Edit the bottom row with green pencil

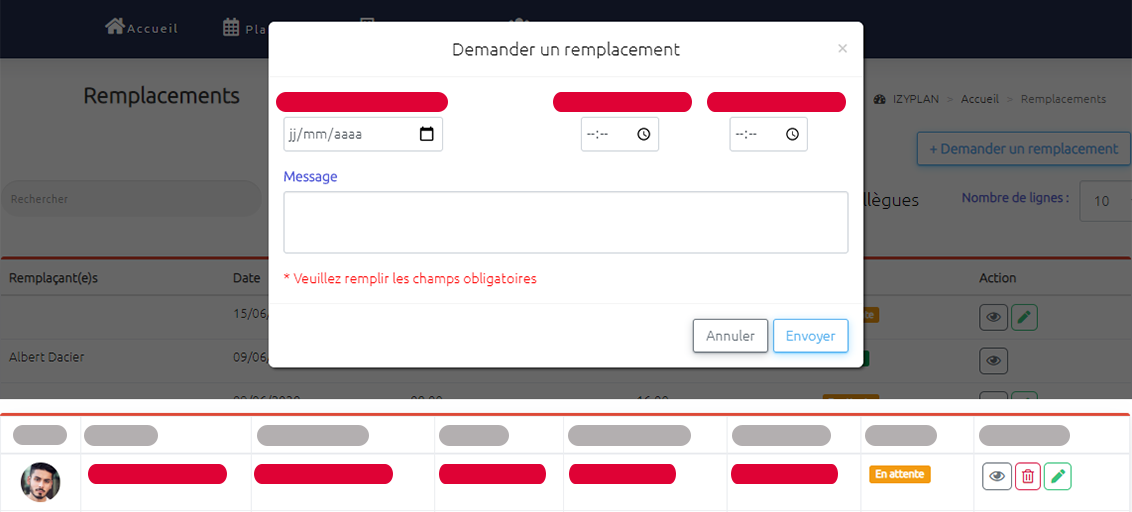(x=1058, y=476)
